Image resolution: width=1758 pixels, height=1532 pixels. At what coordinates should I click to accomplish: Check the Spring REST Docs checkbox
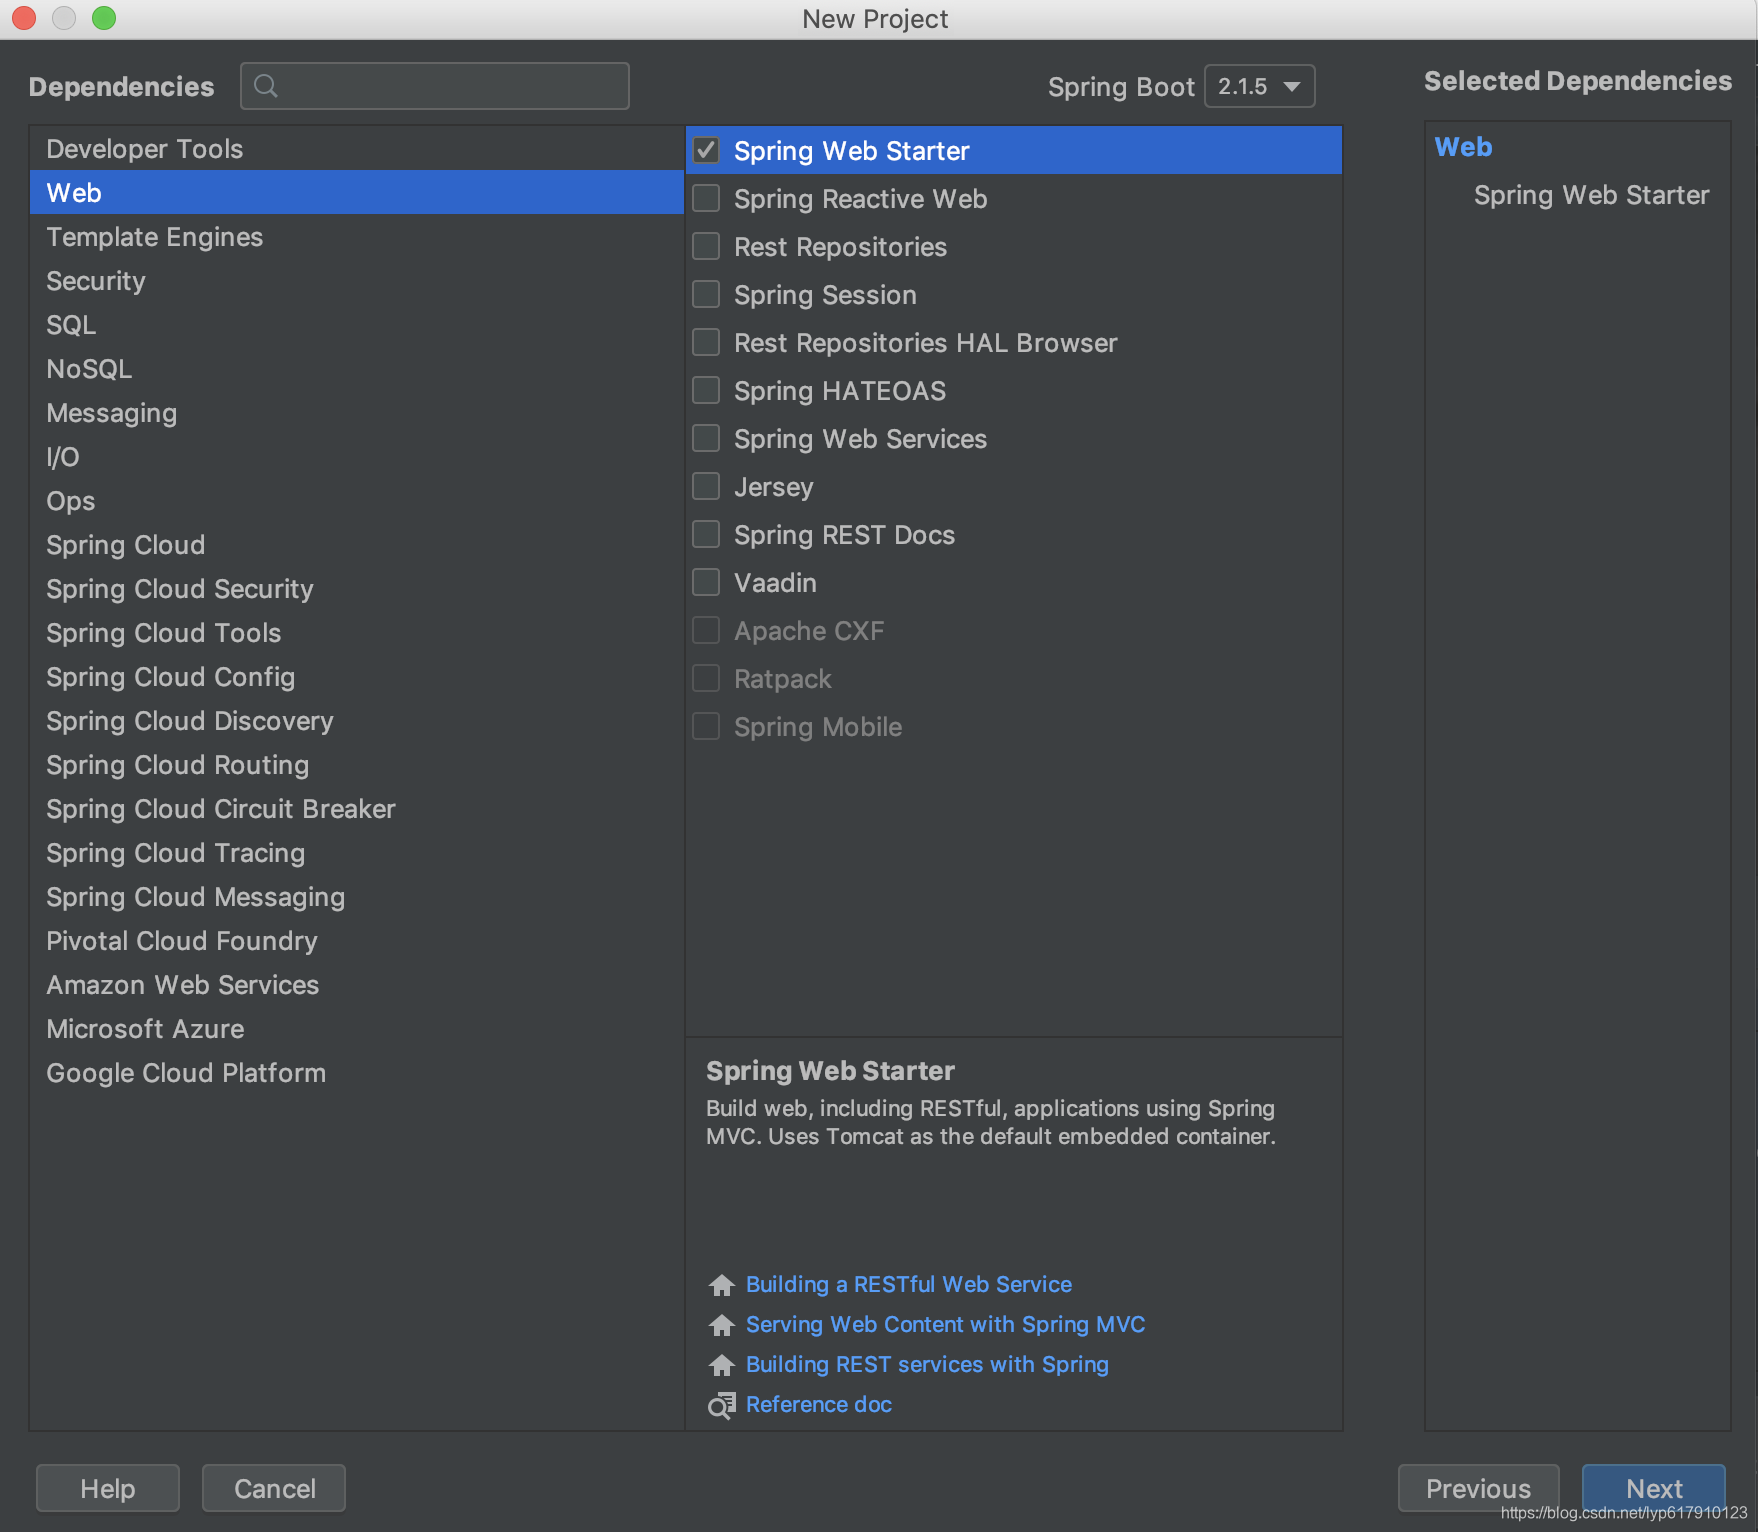706,534
